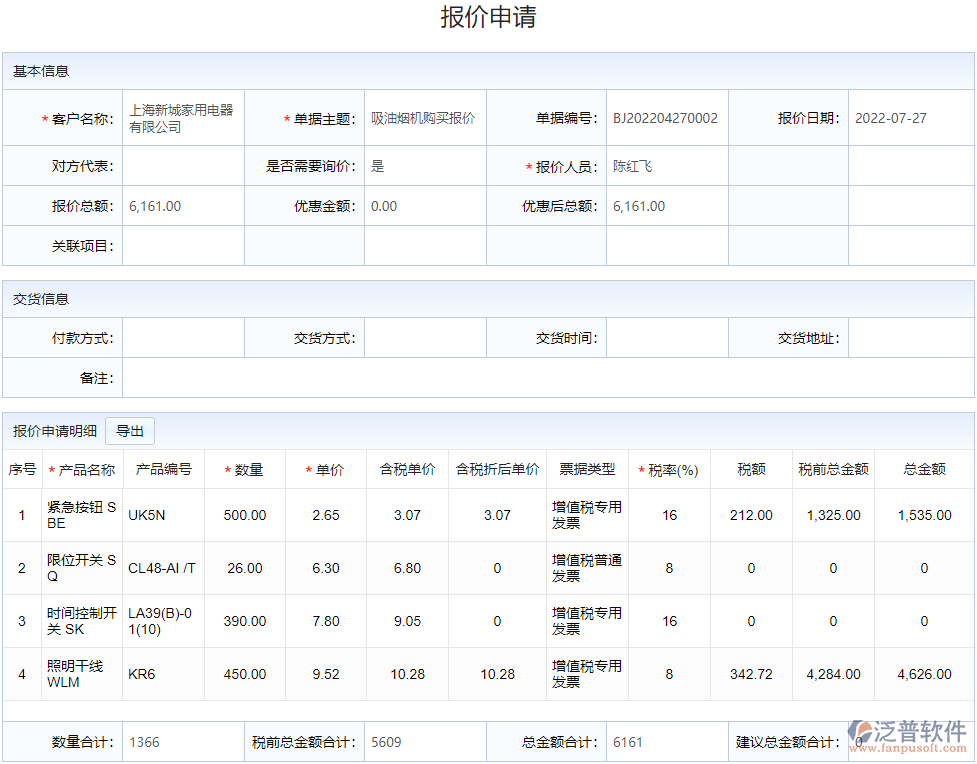The width and height of the screenshot is (977, 764).
Task: Click the empty 付款方式 field
Action: 183,337
